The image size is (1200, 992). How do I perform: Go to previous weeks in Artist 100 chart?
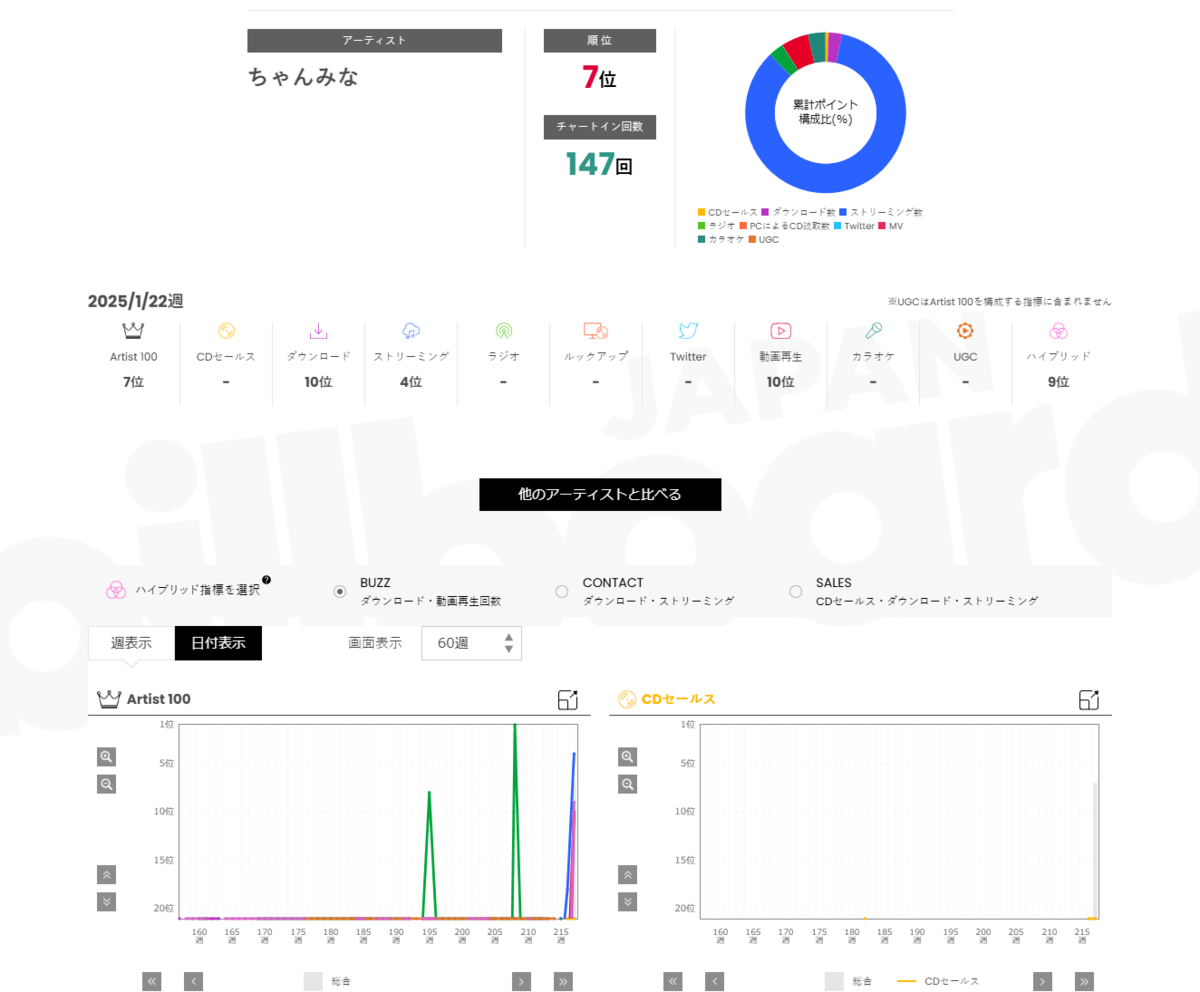194,981
